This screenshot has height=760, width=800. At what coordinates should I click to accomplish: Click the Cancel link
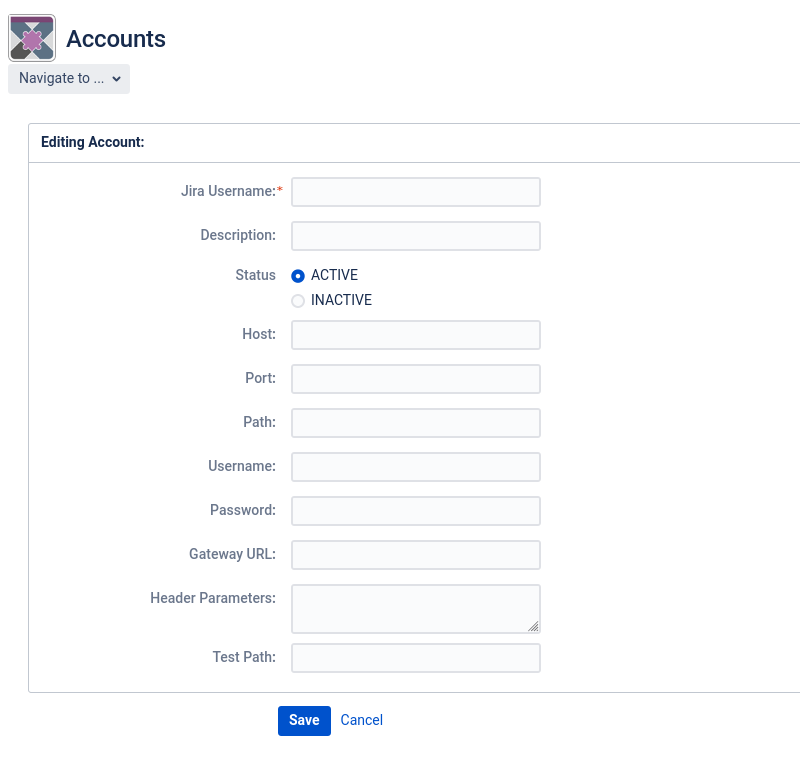click(361, 720)
